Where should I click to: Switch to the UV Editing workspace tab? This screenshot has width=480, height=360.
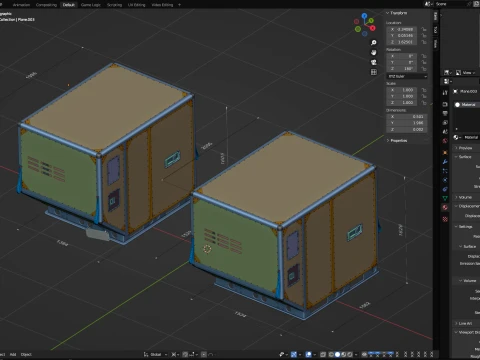tap(137, 5)
